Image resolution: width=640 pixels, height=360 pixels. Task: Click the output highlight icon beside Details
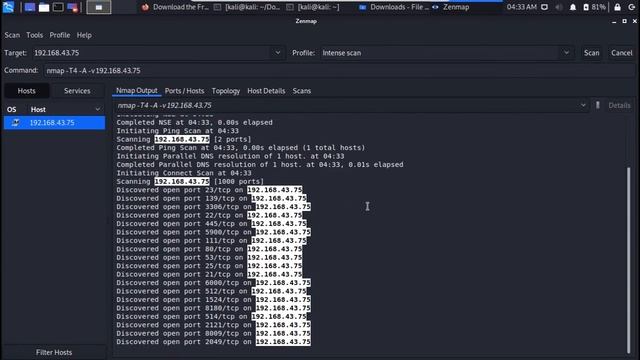pos(598,105)
